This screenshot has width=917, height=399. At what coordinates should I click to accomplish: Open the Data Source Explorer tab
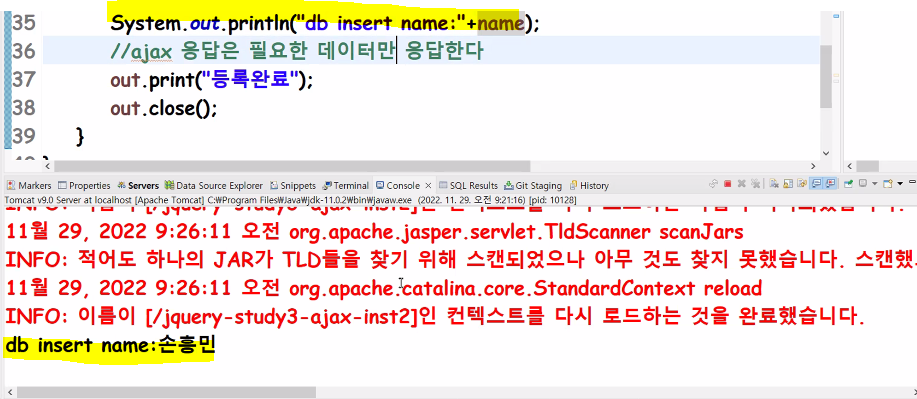[x=214, y=185]
